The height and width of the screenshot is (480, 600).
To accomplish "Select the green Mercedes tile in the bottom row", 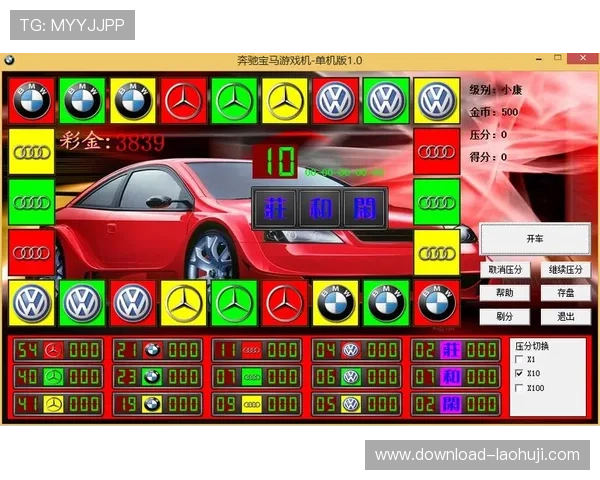I will 233,303.
